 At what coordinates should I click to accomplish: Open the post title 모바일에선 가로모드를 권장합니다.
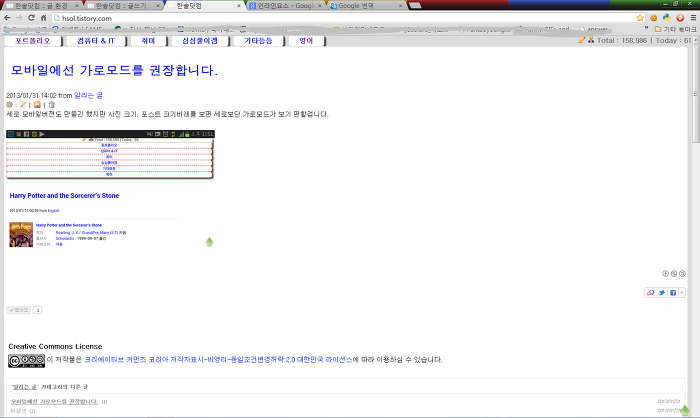pos(114,70)
